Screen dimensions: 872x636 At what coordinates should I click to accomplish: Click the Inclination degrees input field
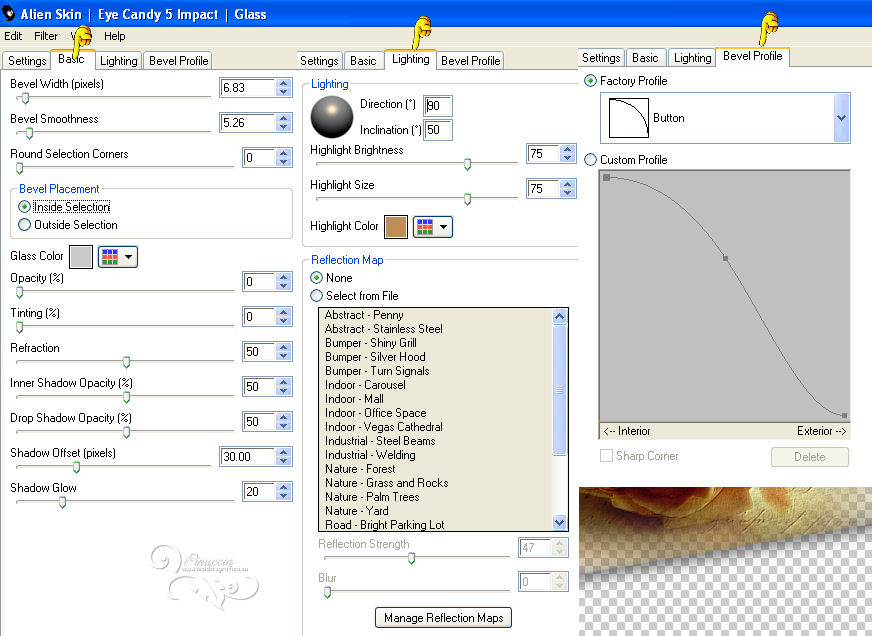[437, 130]
